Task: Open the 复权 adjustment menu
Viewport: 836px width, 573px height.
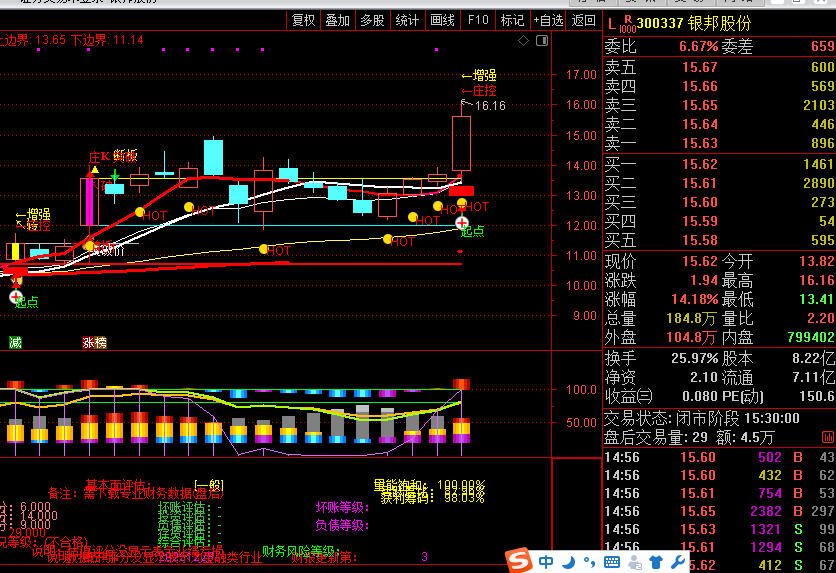Action: (x=303, y=20)
